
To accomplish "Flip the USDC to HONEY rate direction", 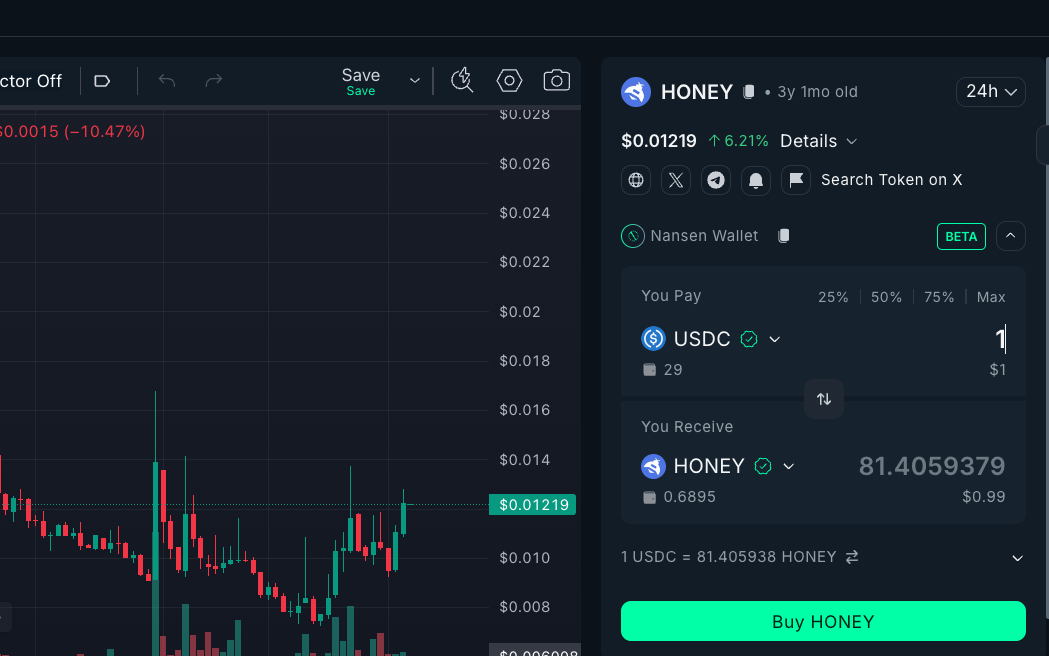I will point(852,557).
